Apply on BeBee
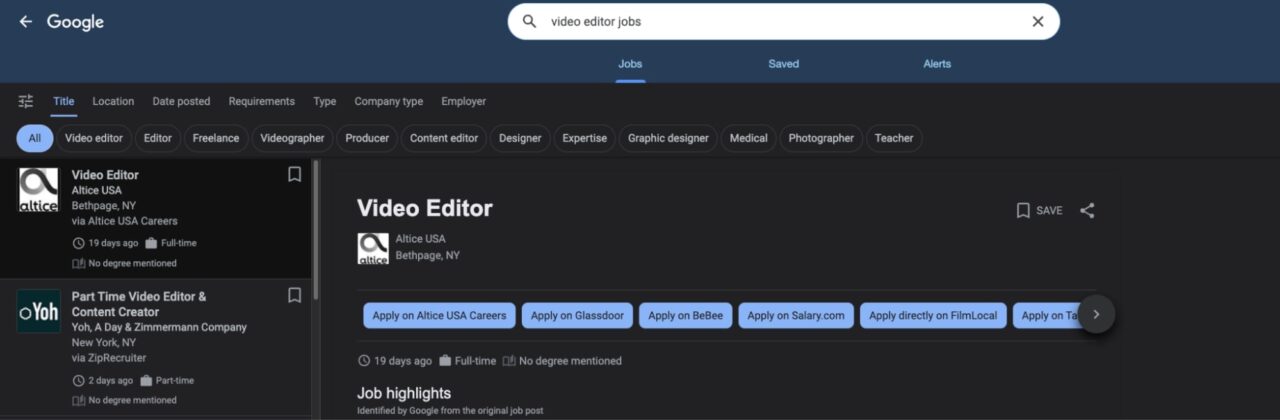Image resolution: width=1280 pixels, height=420 pixels. coord(685,315)
